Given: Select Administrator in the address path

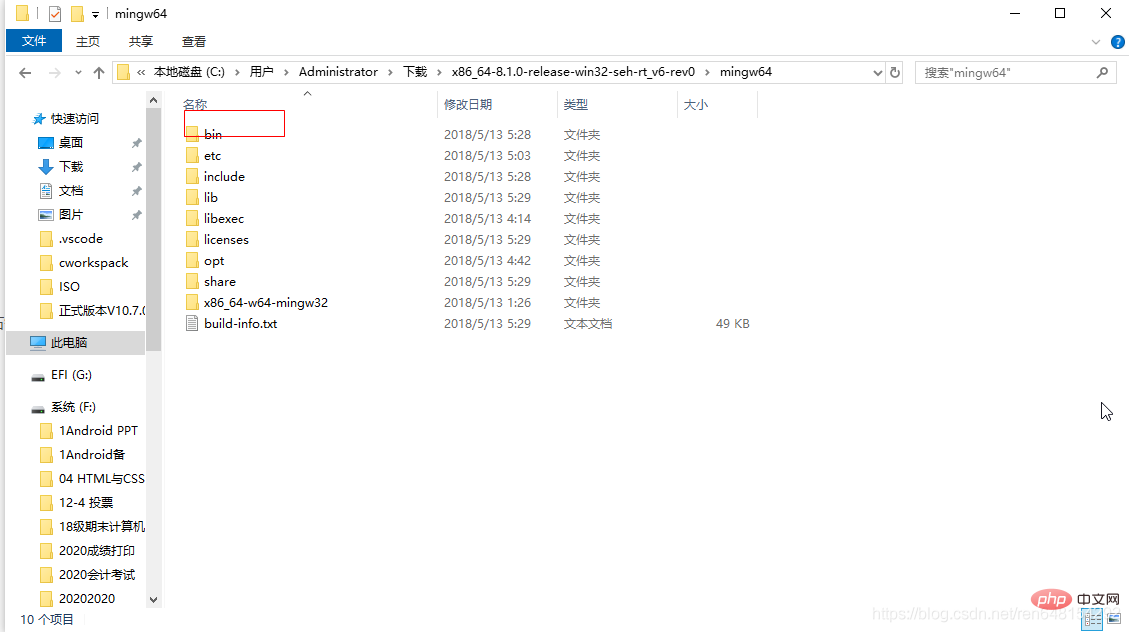Looking at the screenshot, I should (x=338, y=72).
